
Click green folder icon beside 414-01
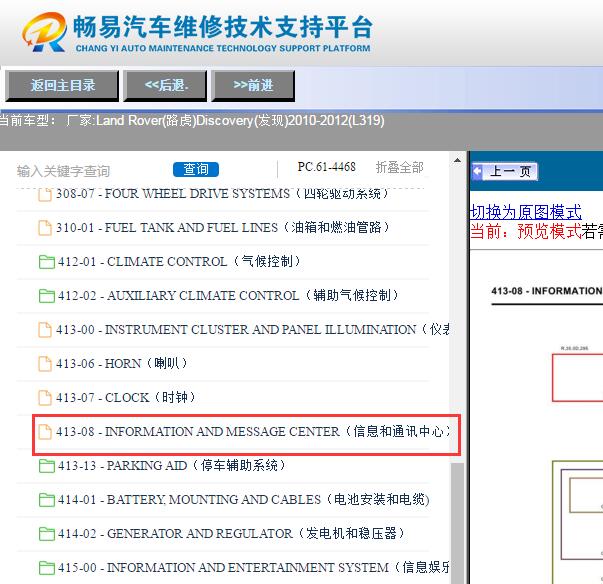click(x=47, y=500)
